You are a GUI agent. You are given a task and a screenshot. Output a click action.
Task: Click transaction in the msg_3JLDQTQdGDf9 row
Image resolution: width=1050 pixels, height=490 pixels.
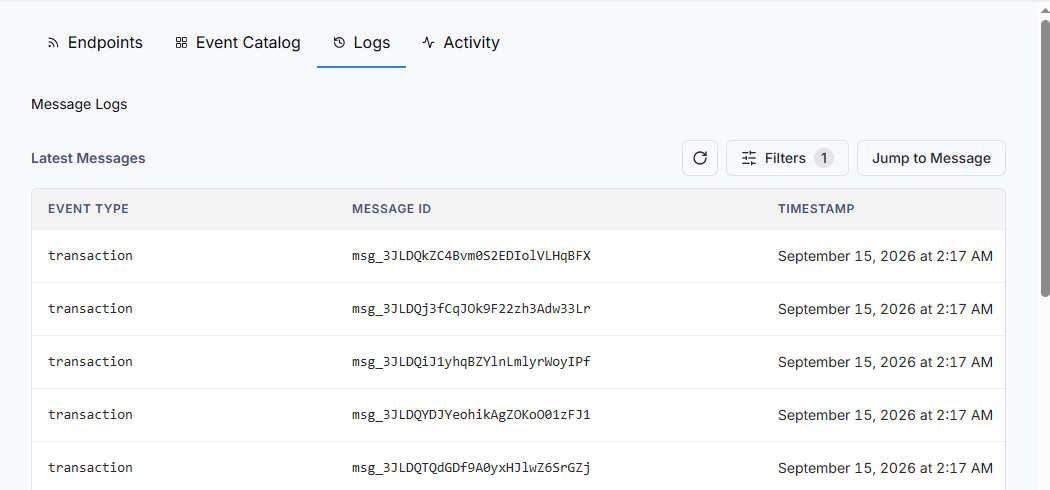pyautogui.click(x=90, y=467)
